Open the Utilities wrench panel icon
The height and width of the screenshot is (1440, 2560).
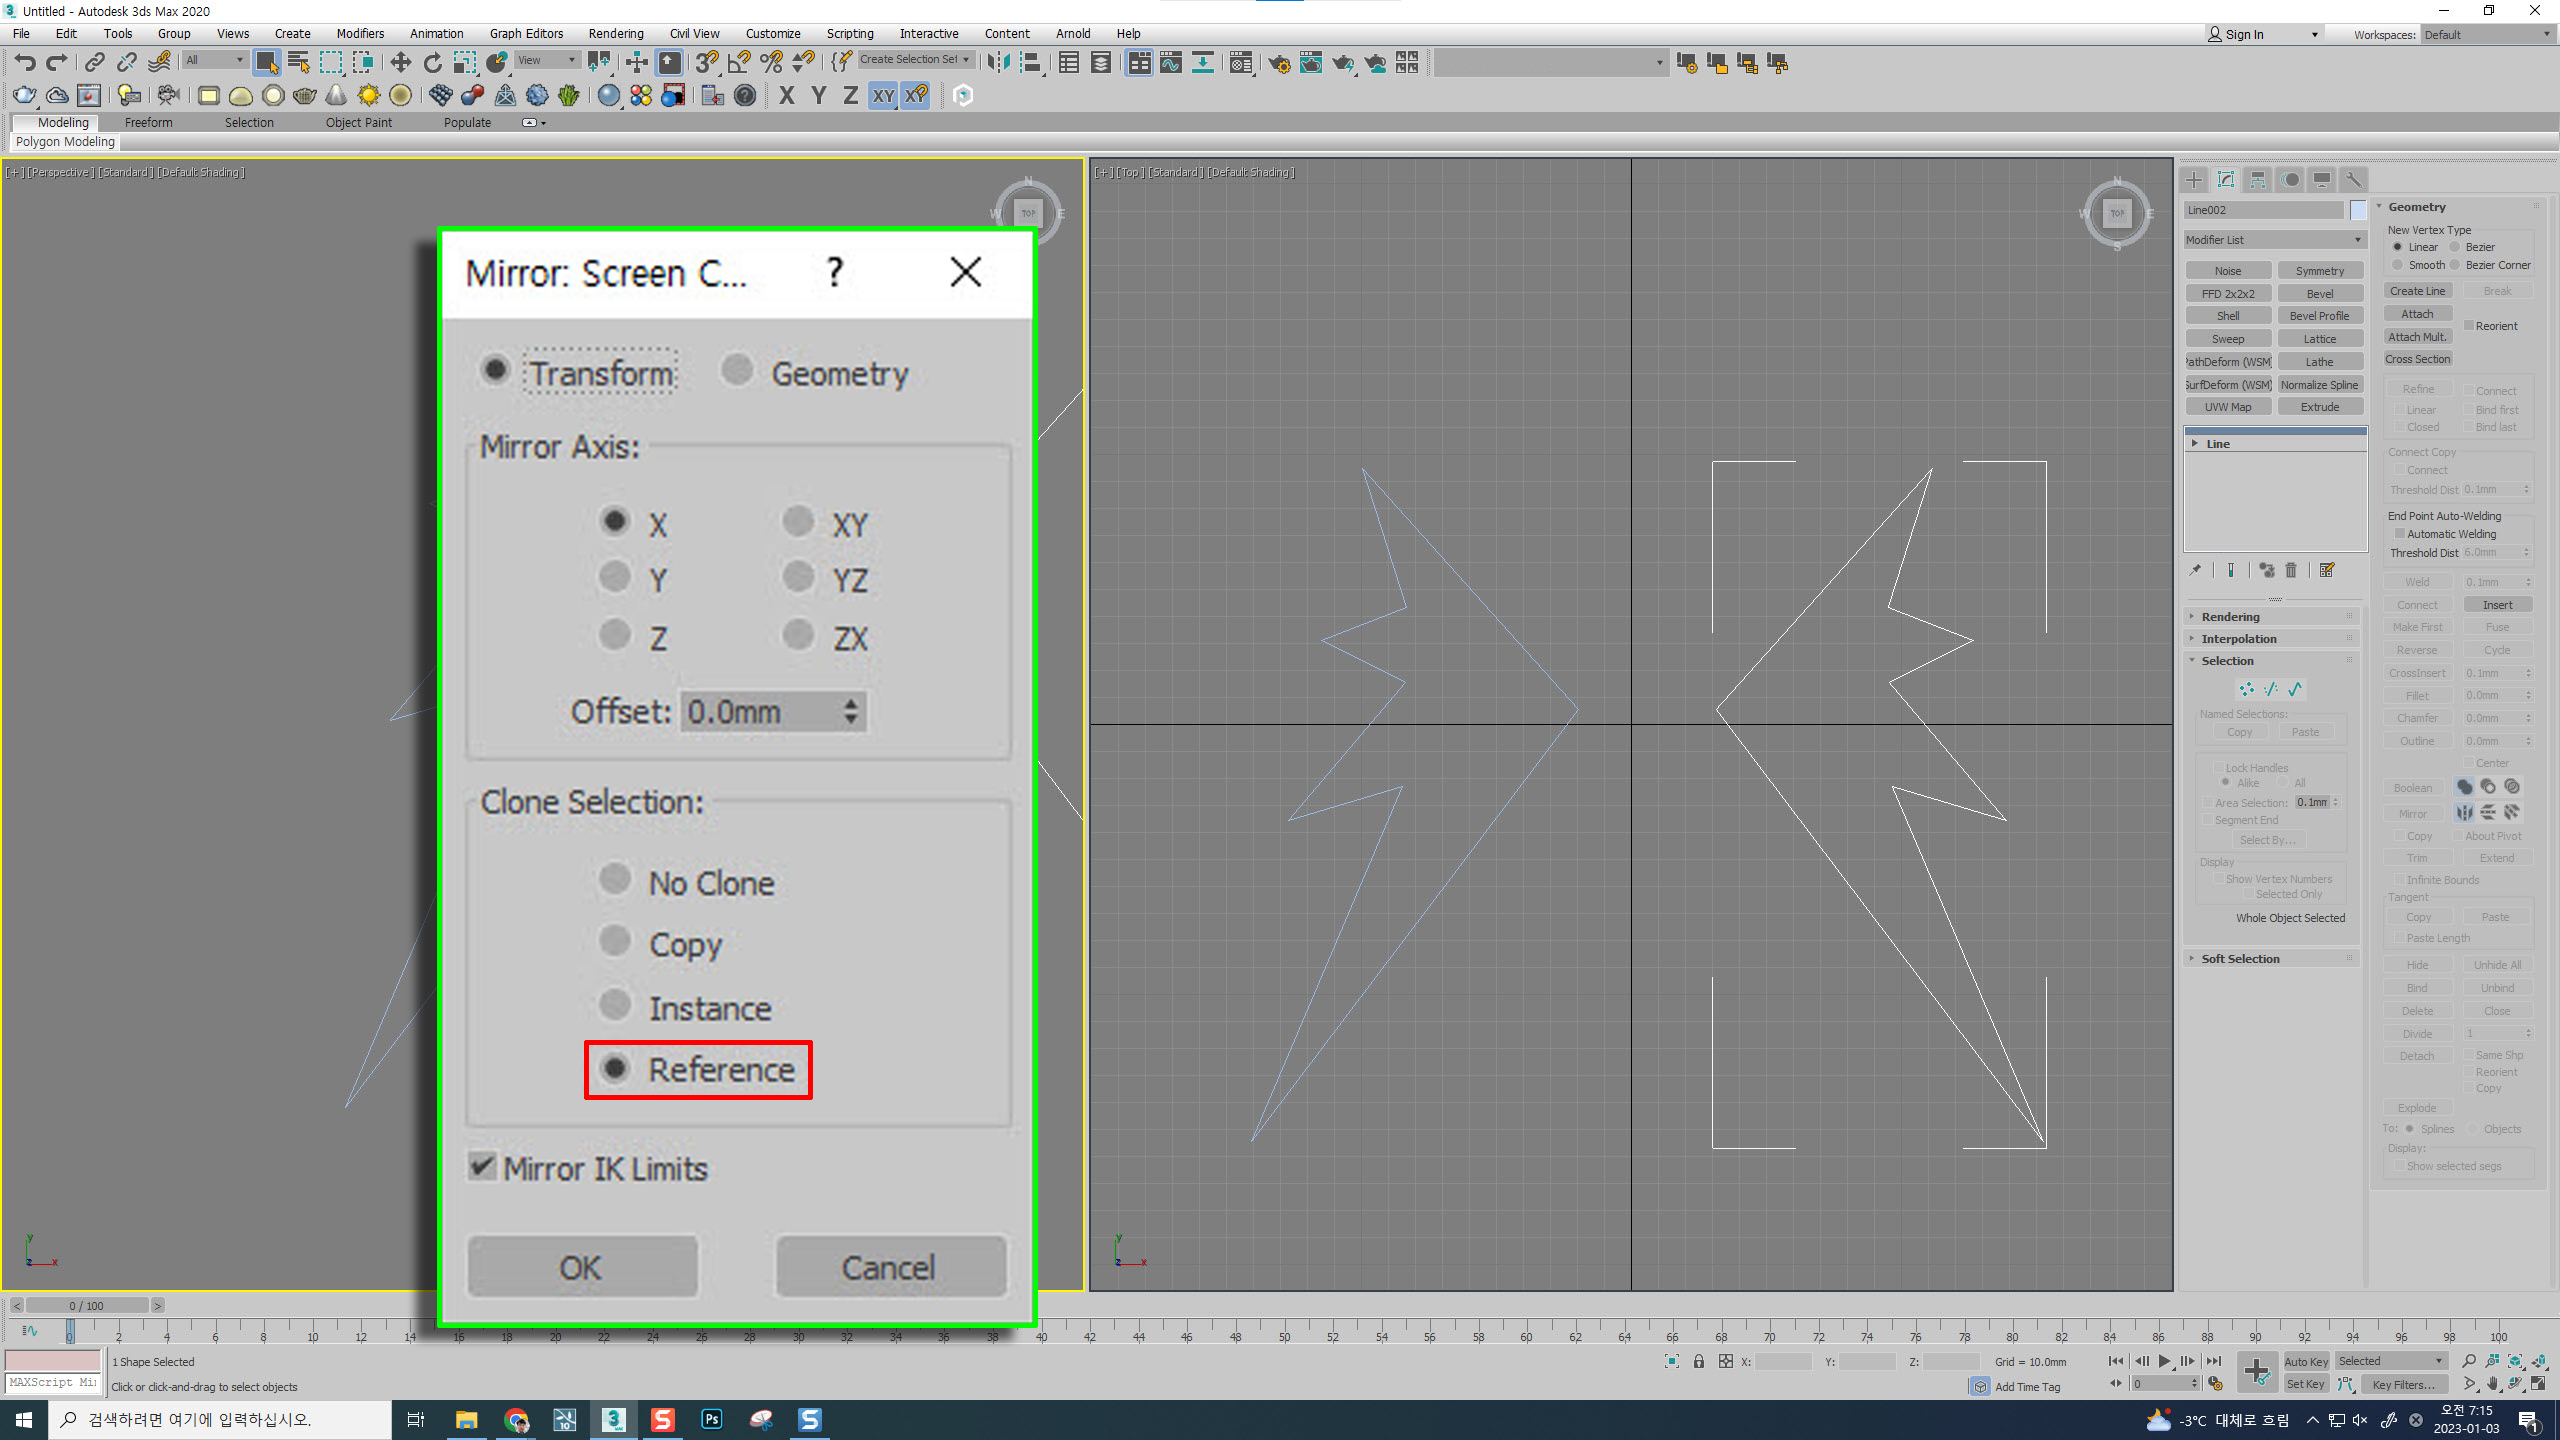(2354, 180)
